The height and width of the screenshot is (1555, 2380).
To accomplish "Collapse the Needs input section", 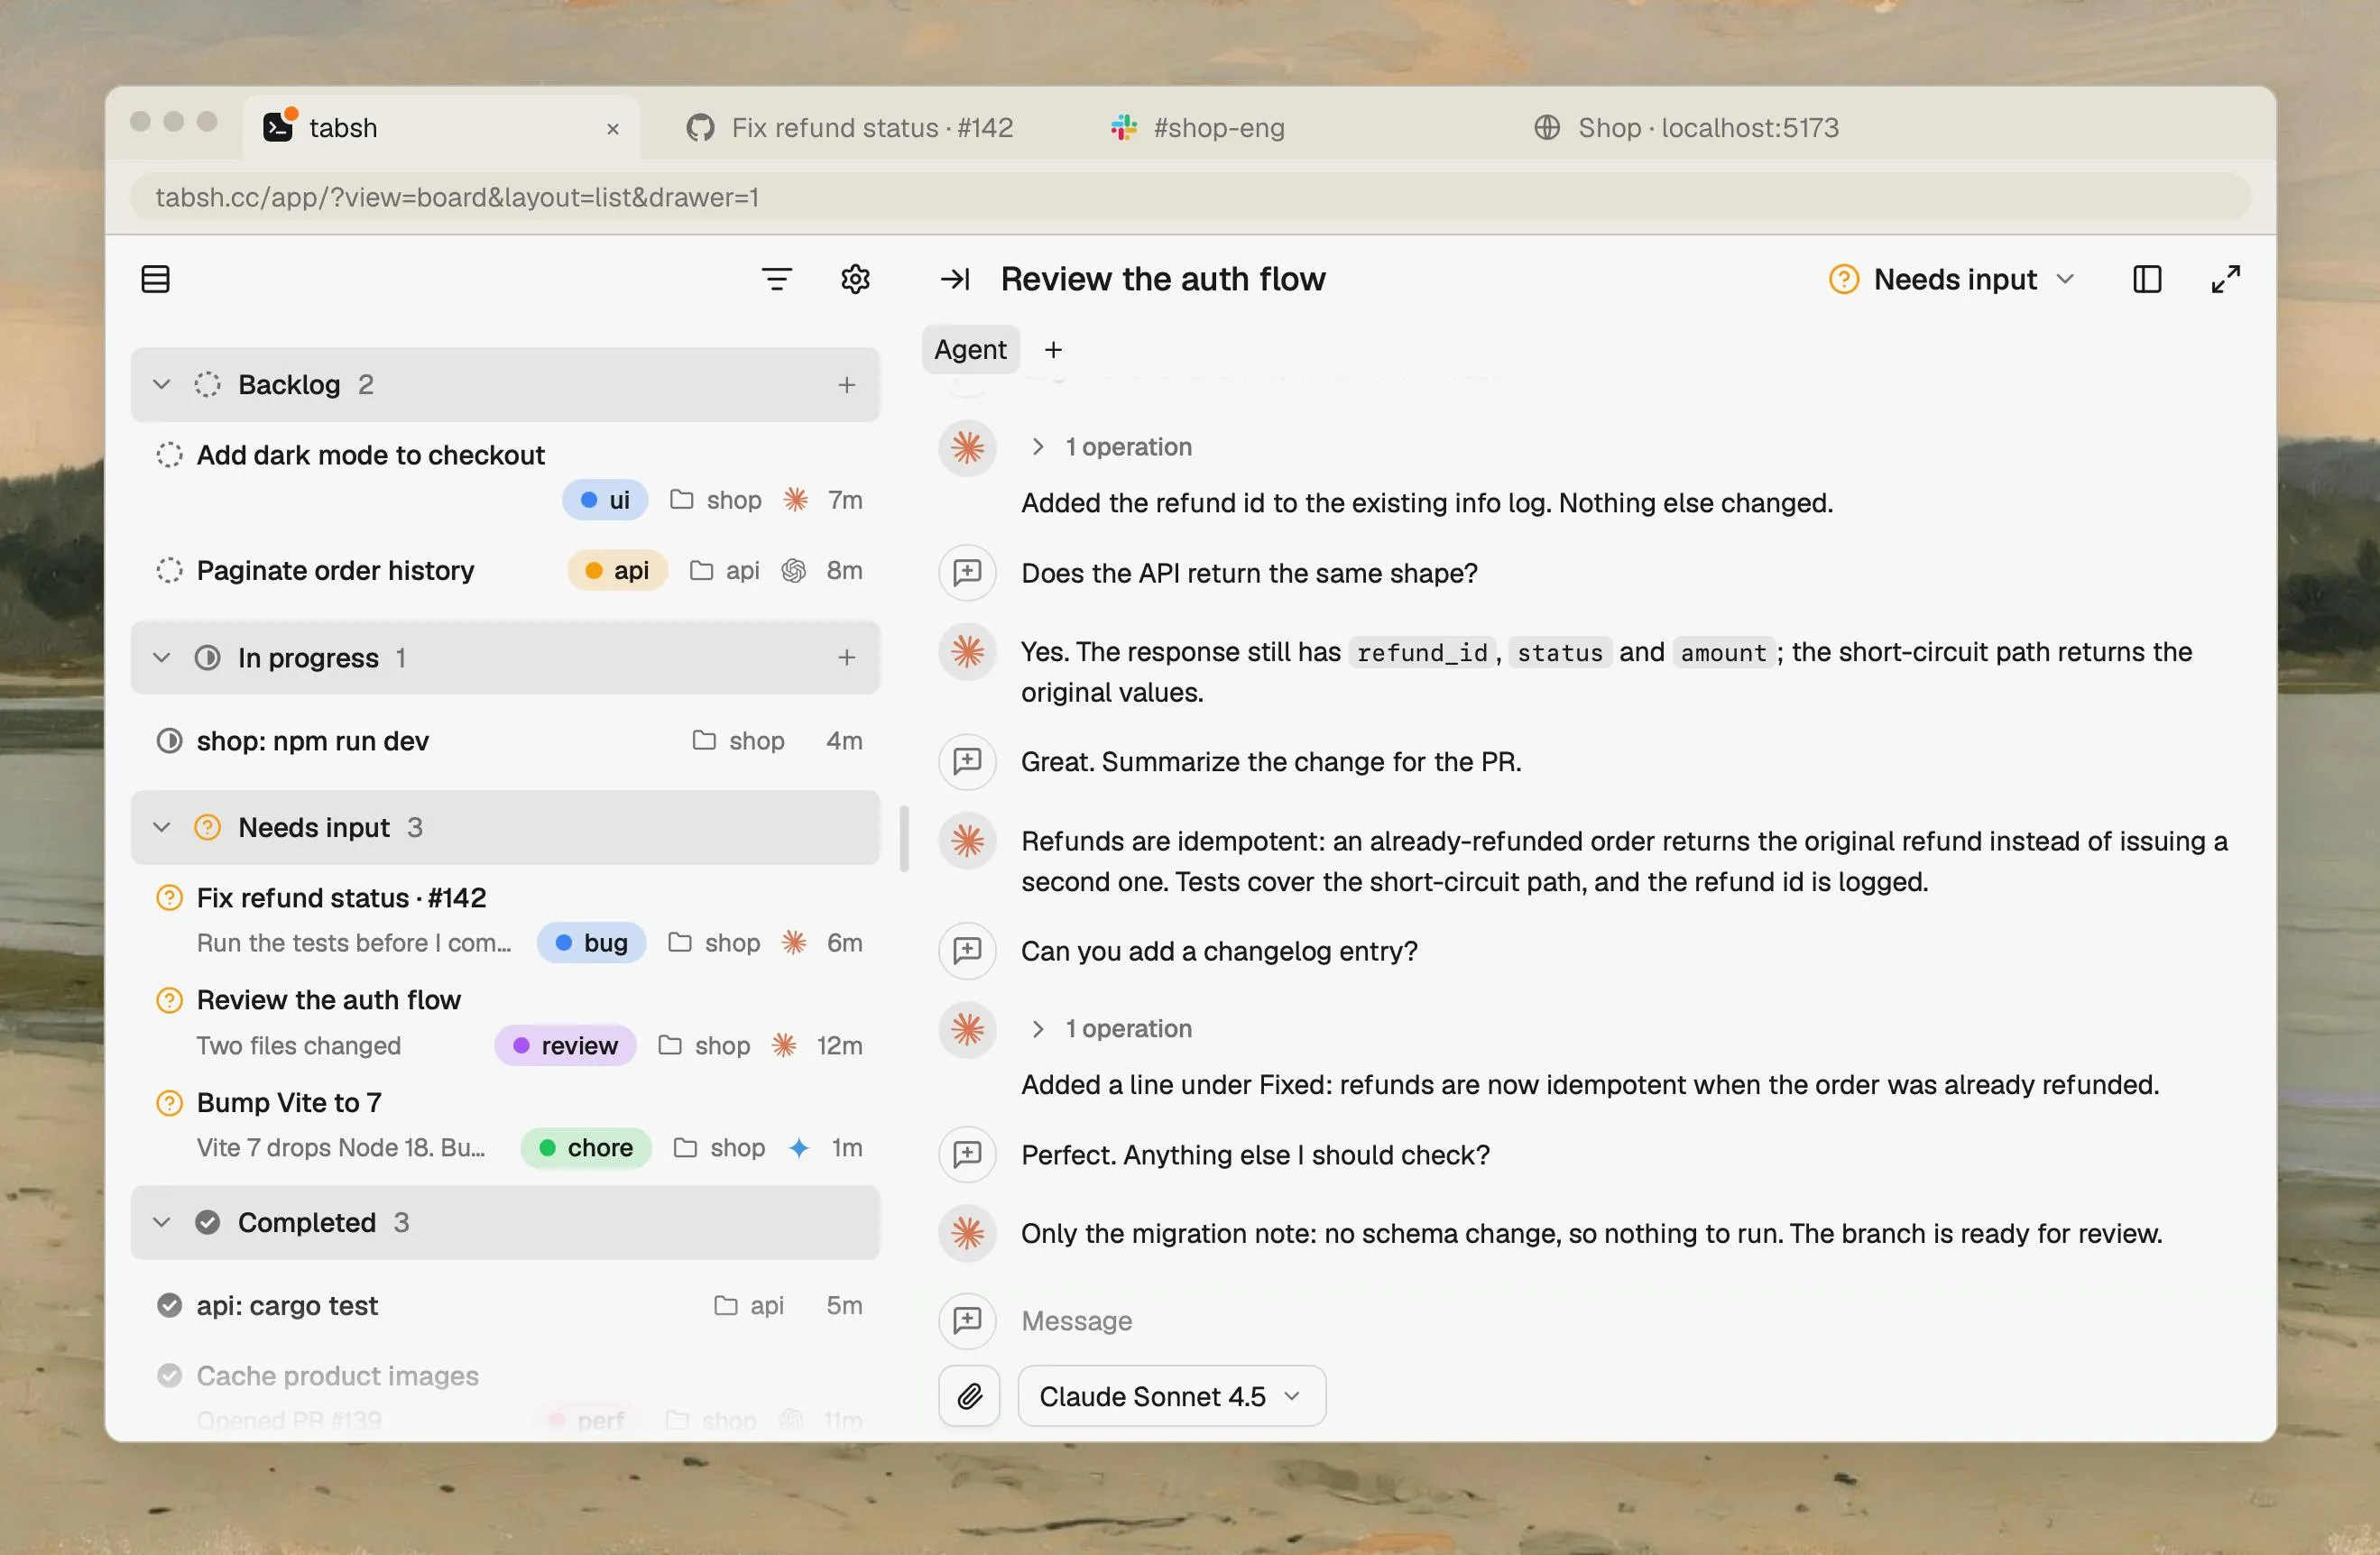I will coord(161,828).
